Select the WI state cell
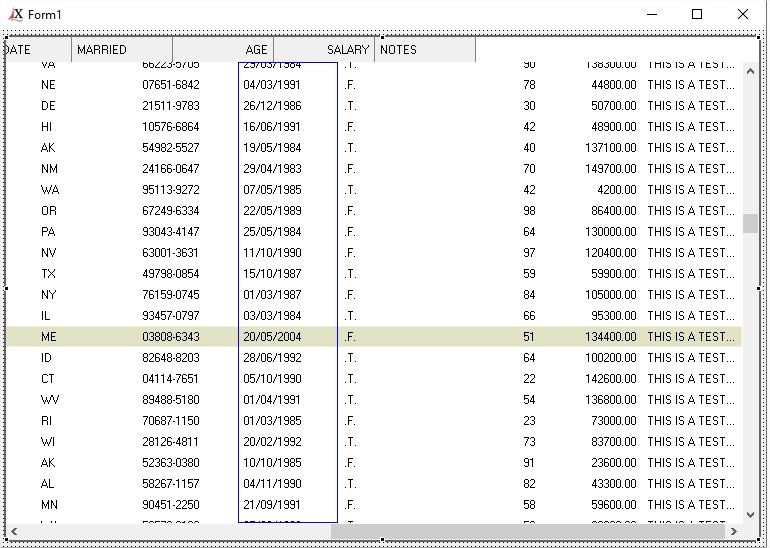This screenshot has height=548, width=770. pos(48,442)
